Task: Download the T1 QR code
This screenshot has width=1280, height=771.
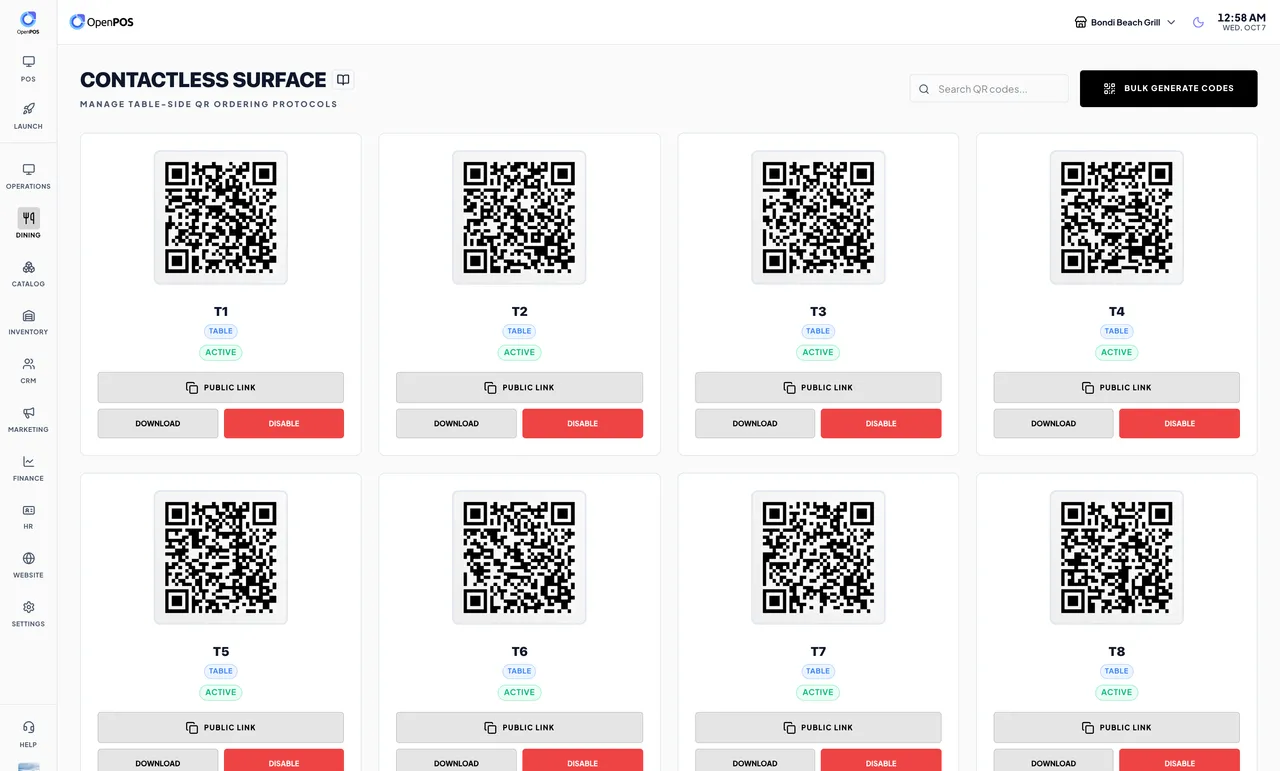Action: (158, 423)
